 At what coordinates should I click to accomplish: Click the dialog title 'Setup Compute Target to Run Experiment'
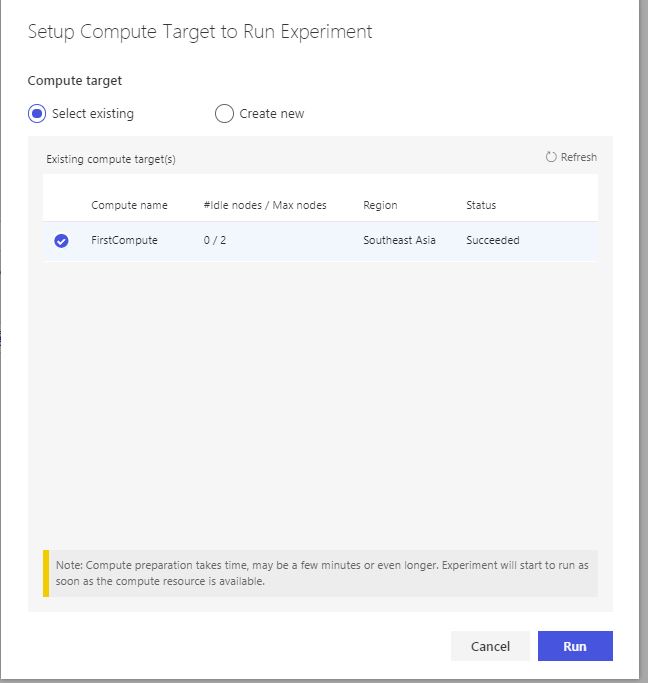click(200, 32)
